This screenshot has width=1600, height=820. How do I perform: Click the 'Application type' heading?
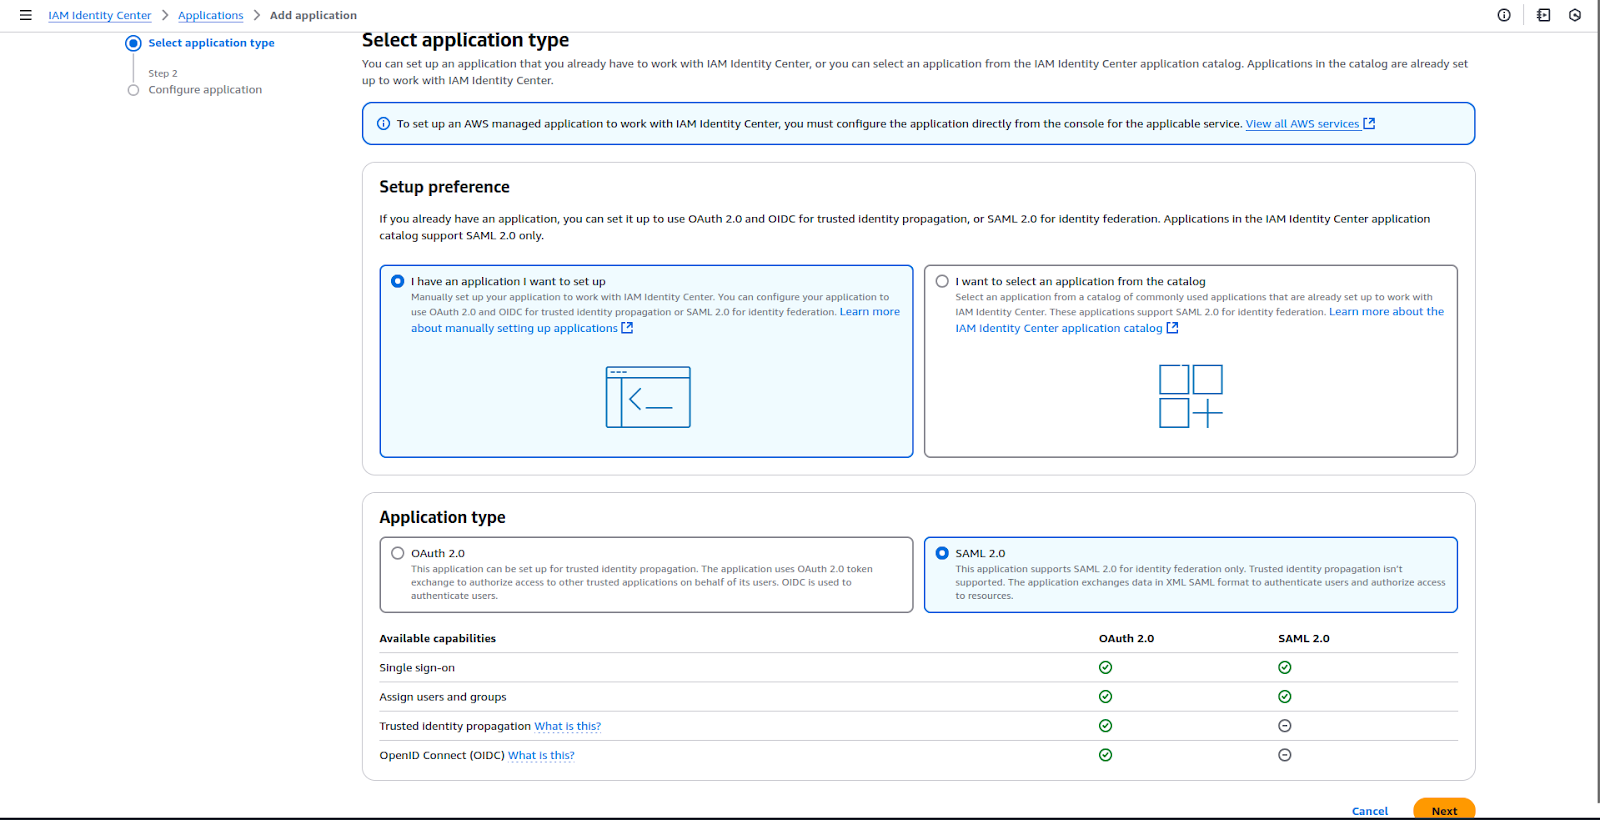pos(442,517)
